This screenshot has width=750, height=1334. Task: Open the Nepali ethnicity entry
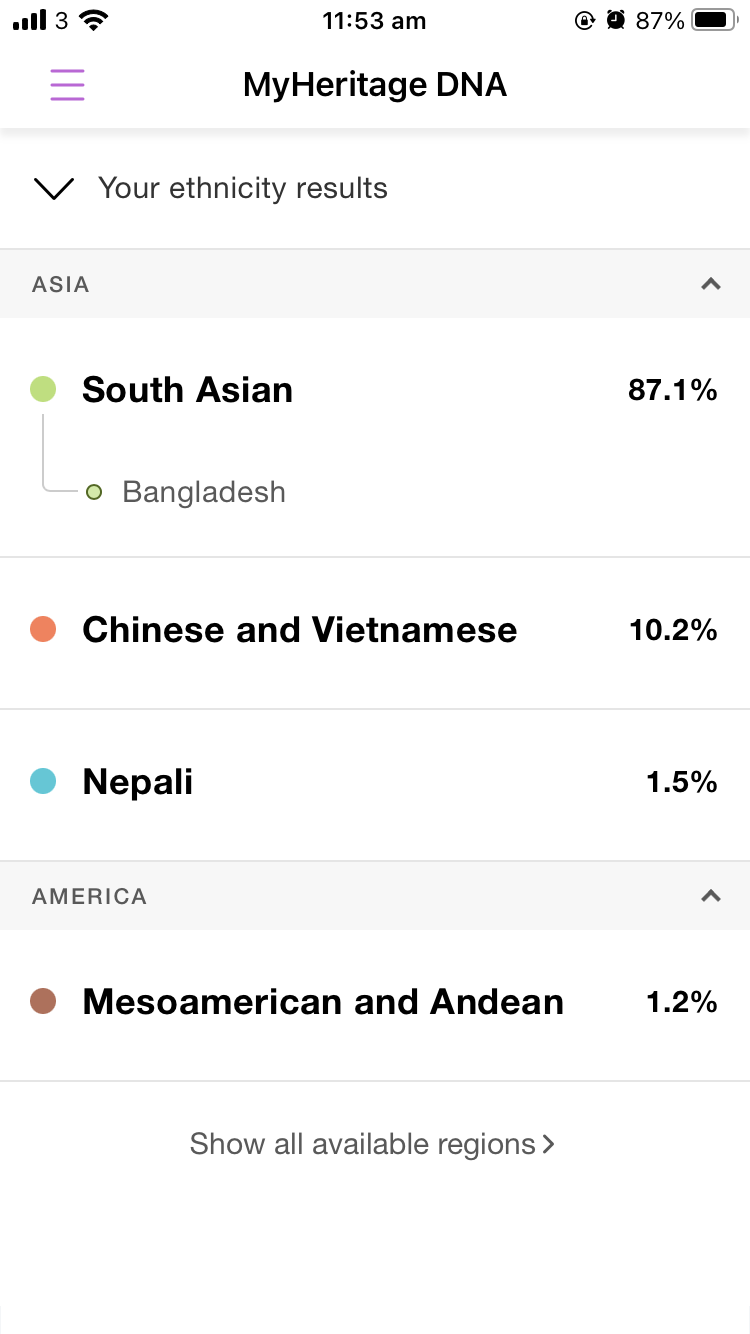coord(138,782)
